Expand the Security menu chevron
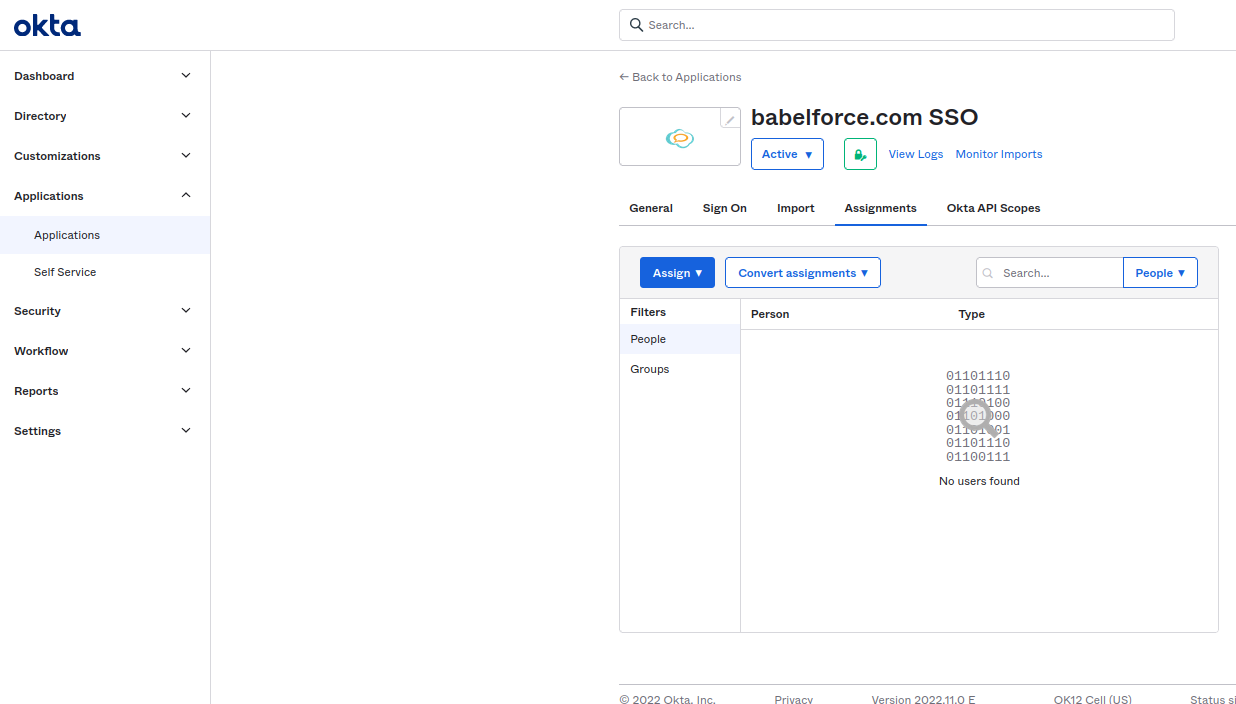 (186, 311)
